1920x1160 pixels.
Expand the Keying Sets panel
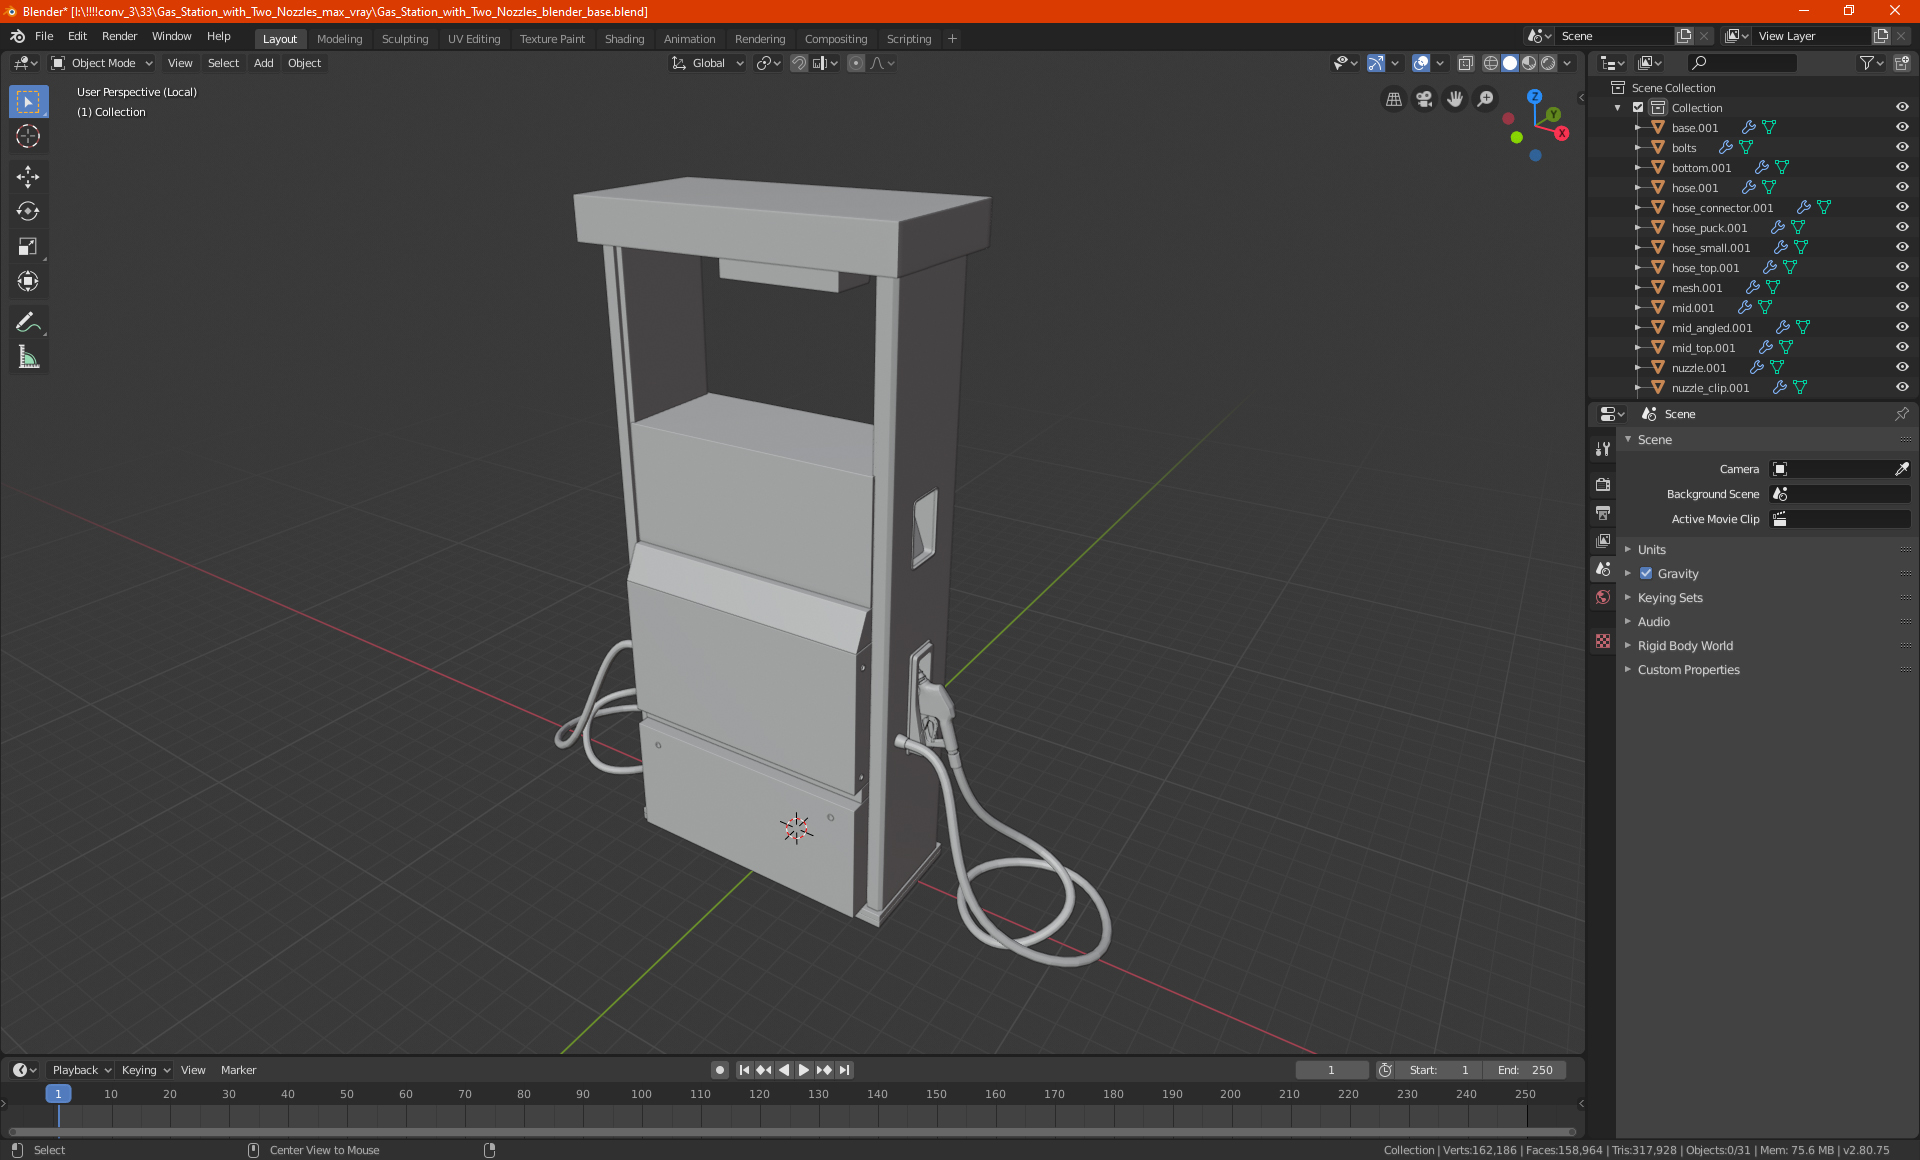pyautogui.click(x=1669, y=598)
